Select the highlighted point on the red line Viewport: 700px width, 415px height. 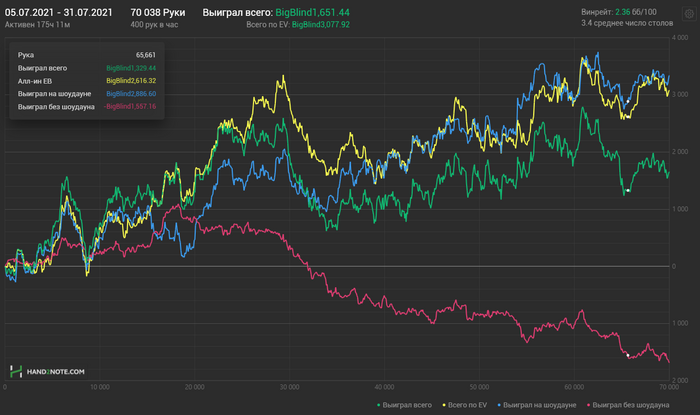[x=628, y=356]
